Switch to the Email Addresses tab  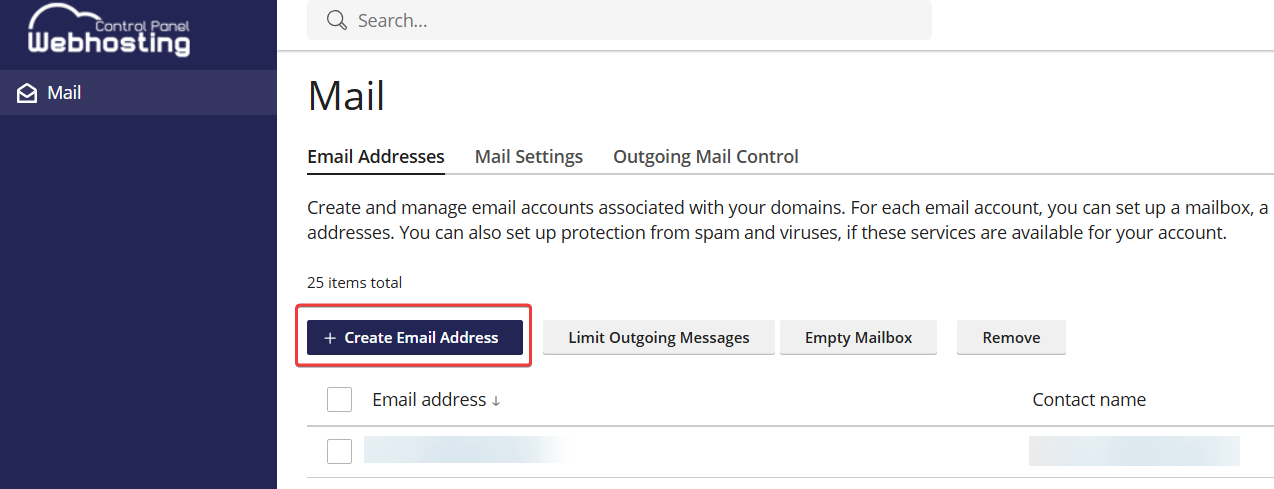tap(376, 157)
